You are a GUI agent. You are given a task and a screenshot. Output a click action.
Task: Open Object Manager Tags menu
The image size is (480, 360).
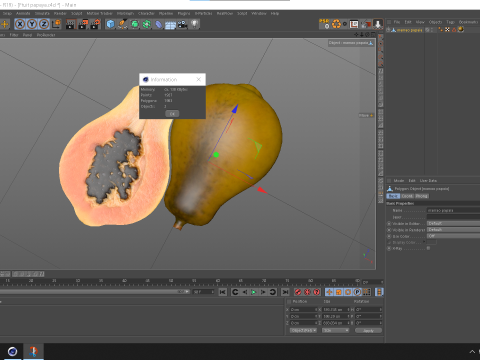[x=450, y=22]
